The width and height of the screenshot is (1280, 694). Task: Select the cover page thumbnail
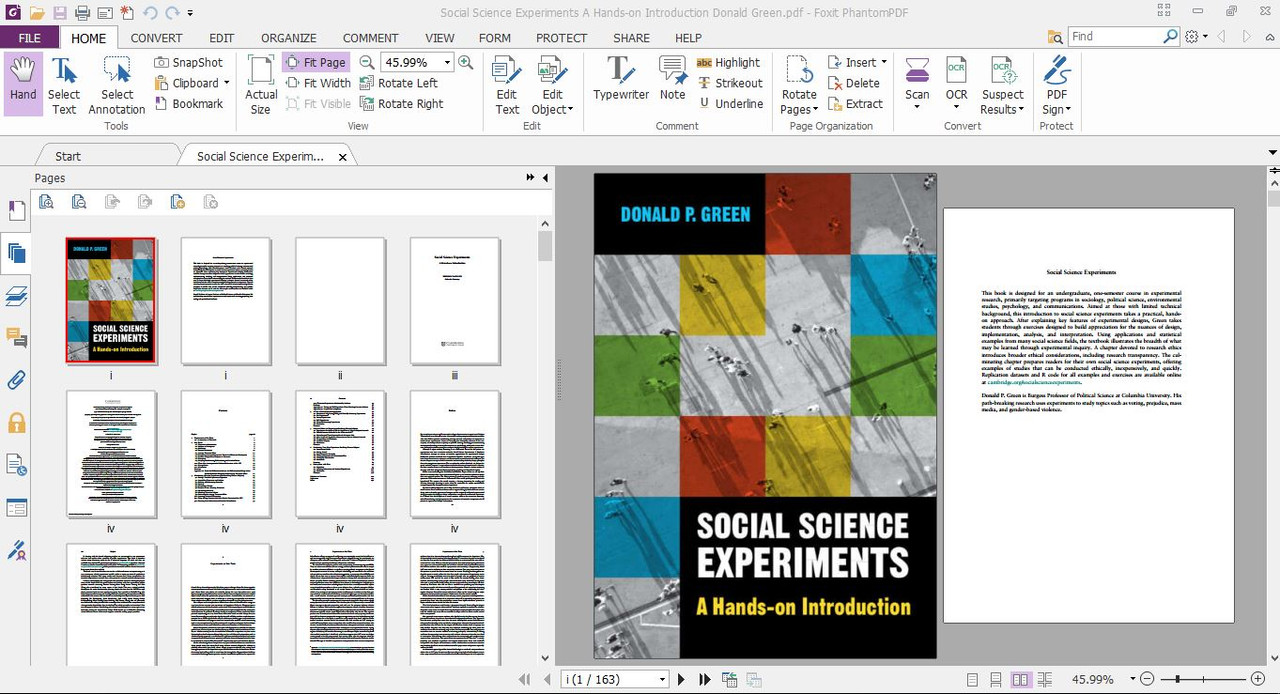tap(111, 300)
